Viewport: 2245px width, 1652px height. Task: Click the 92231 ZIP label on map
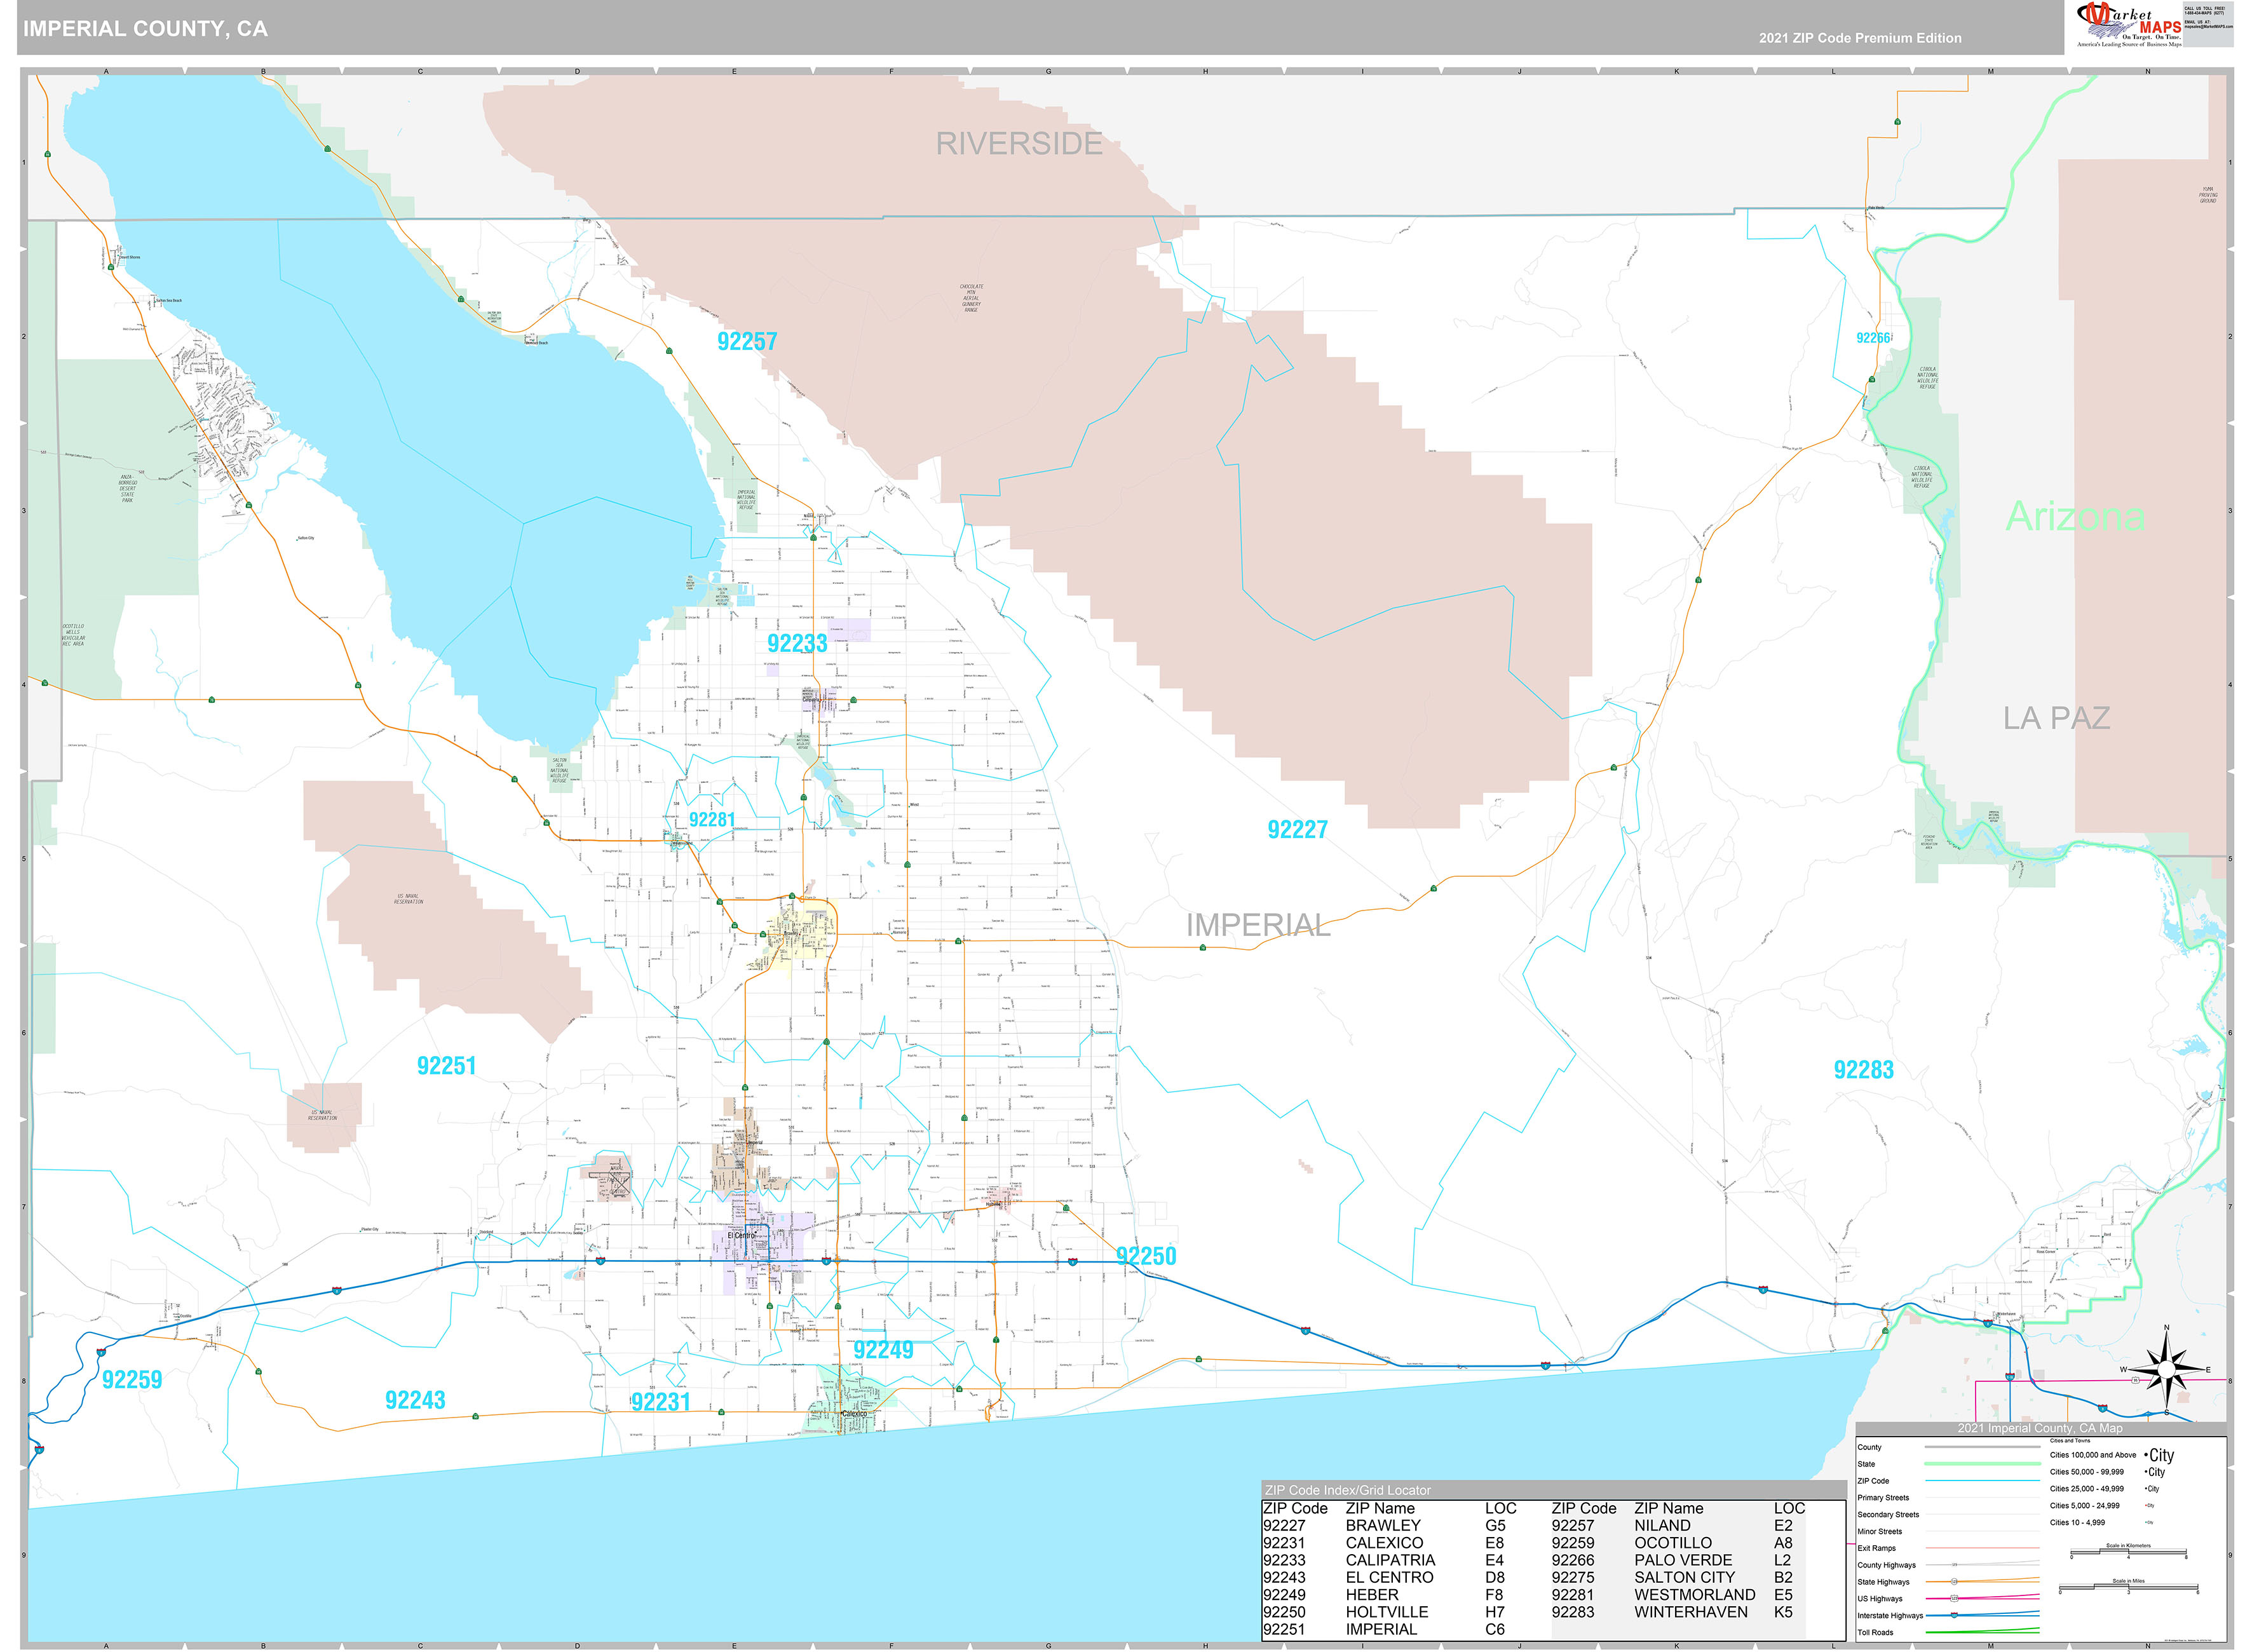point(660,1402)
